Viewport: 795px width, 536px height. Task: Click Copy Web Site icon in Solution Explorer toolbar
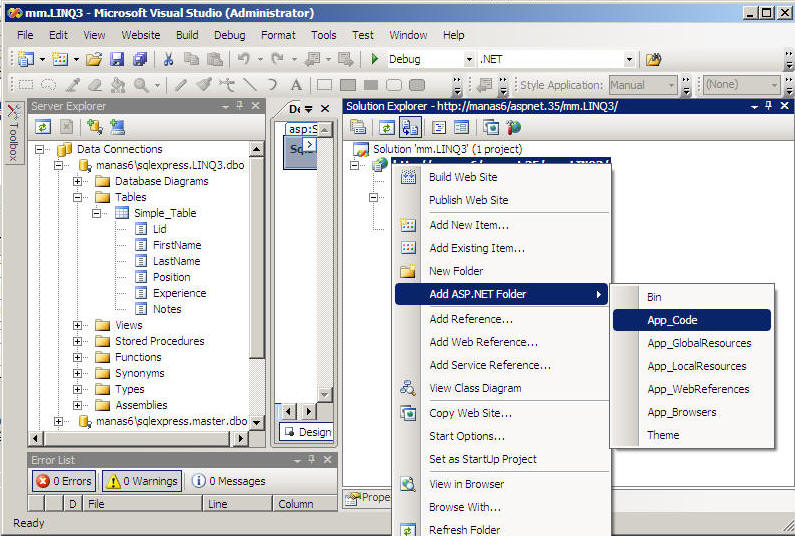[491, 127]
